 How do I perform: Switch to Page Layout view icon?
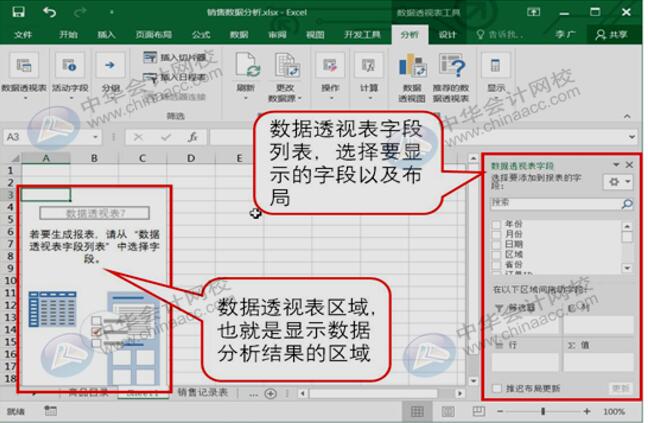tap(448, 411)
